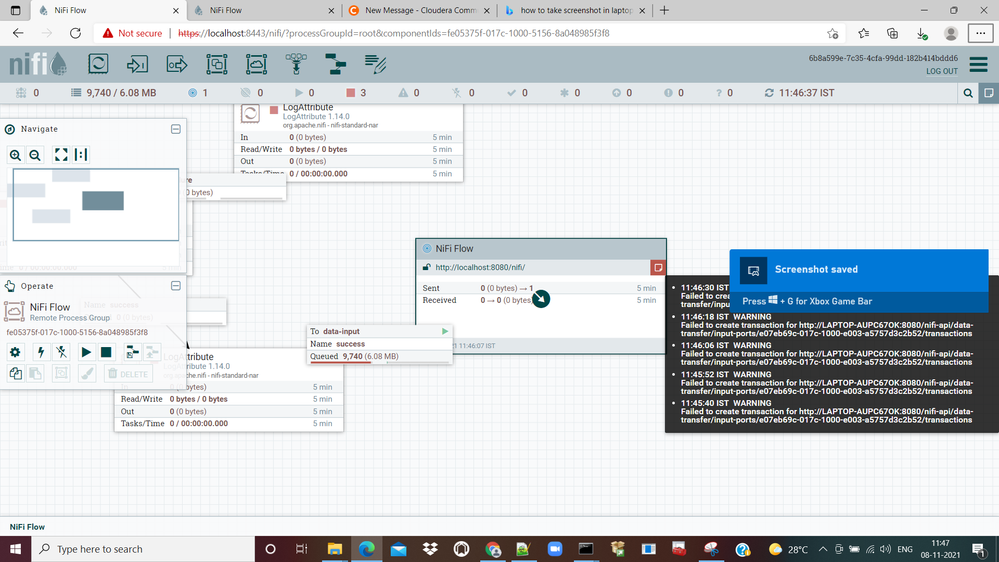Click the Actual size icon in Navigate

click(81, 155)
